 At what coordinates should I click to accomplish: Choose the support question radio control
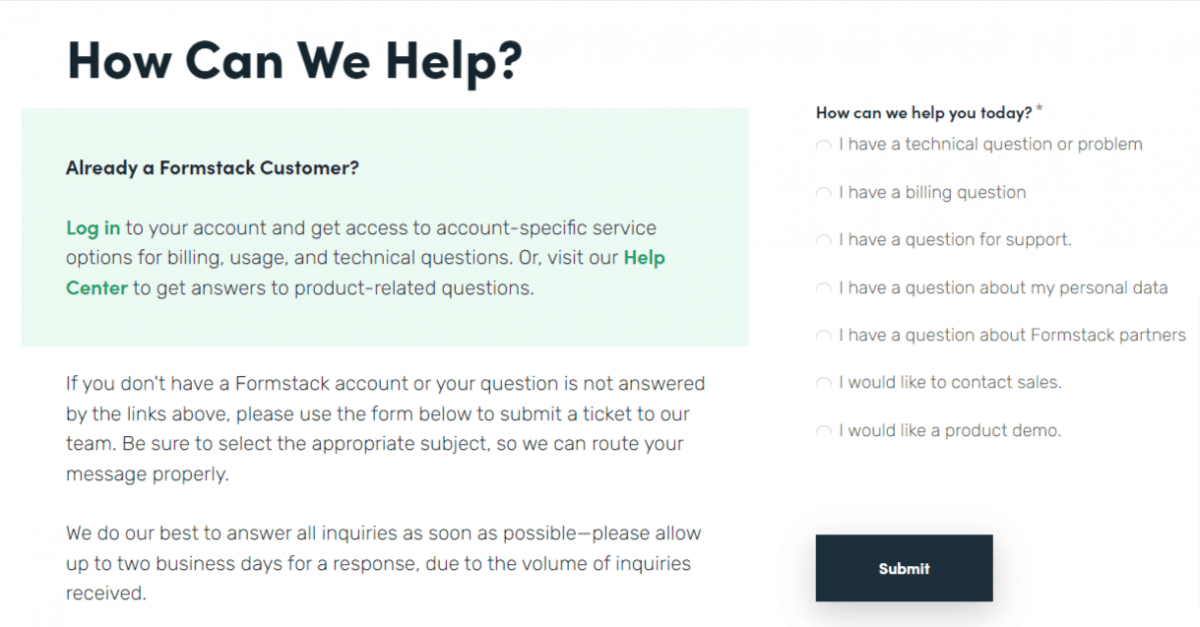pyautogui.click(x=823, y=240)
